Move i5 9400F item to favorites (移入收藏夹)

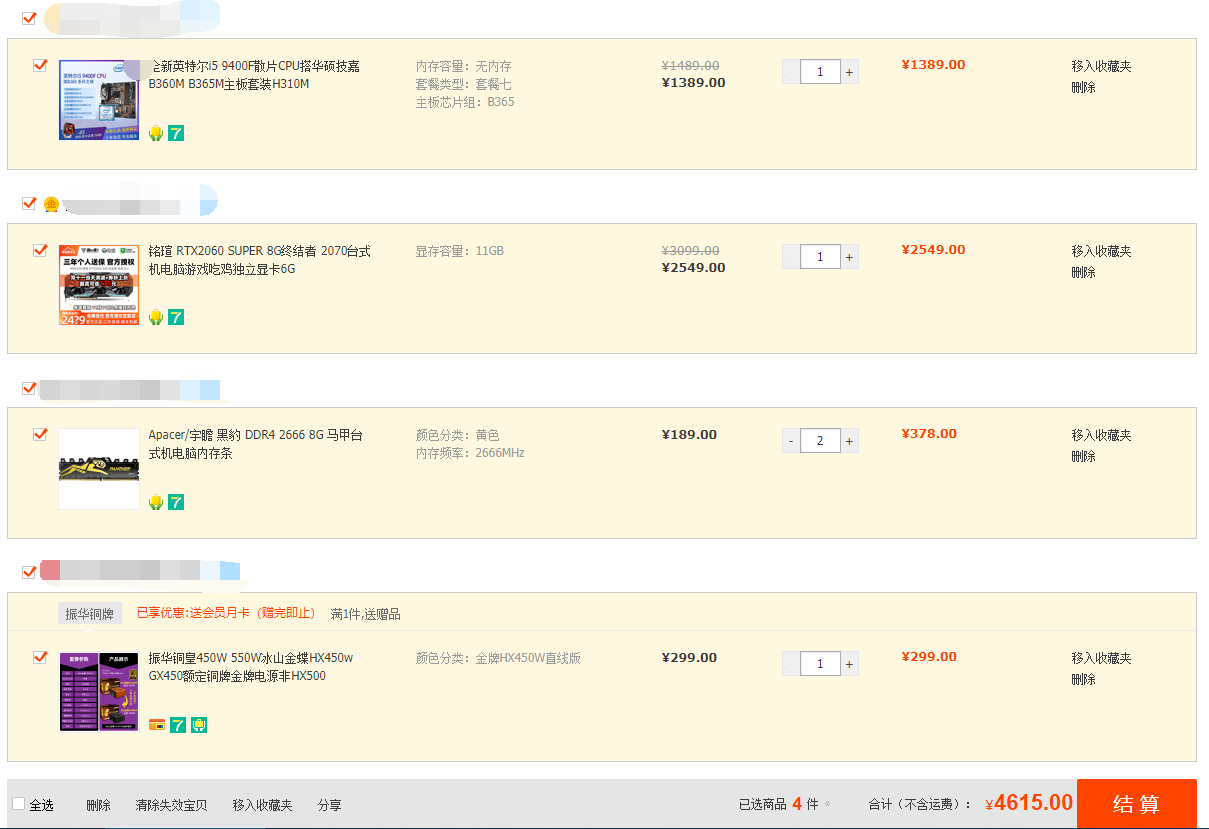[x=1101, y=66]
